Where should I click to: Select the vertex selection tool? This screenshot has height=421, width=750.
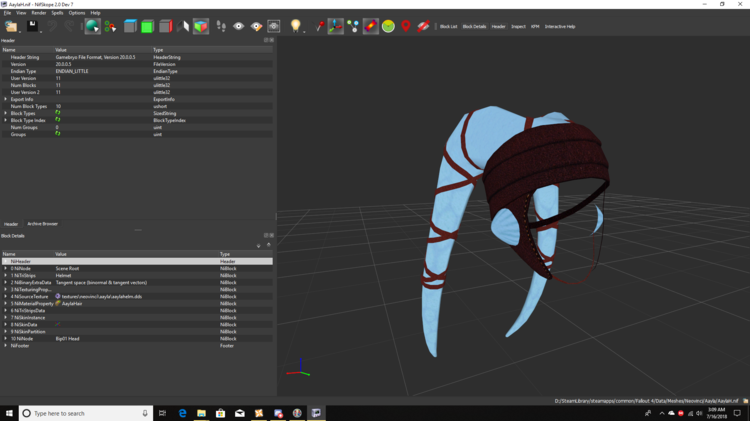tap(110, 26)
